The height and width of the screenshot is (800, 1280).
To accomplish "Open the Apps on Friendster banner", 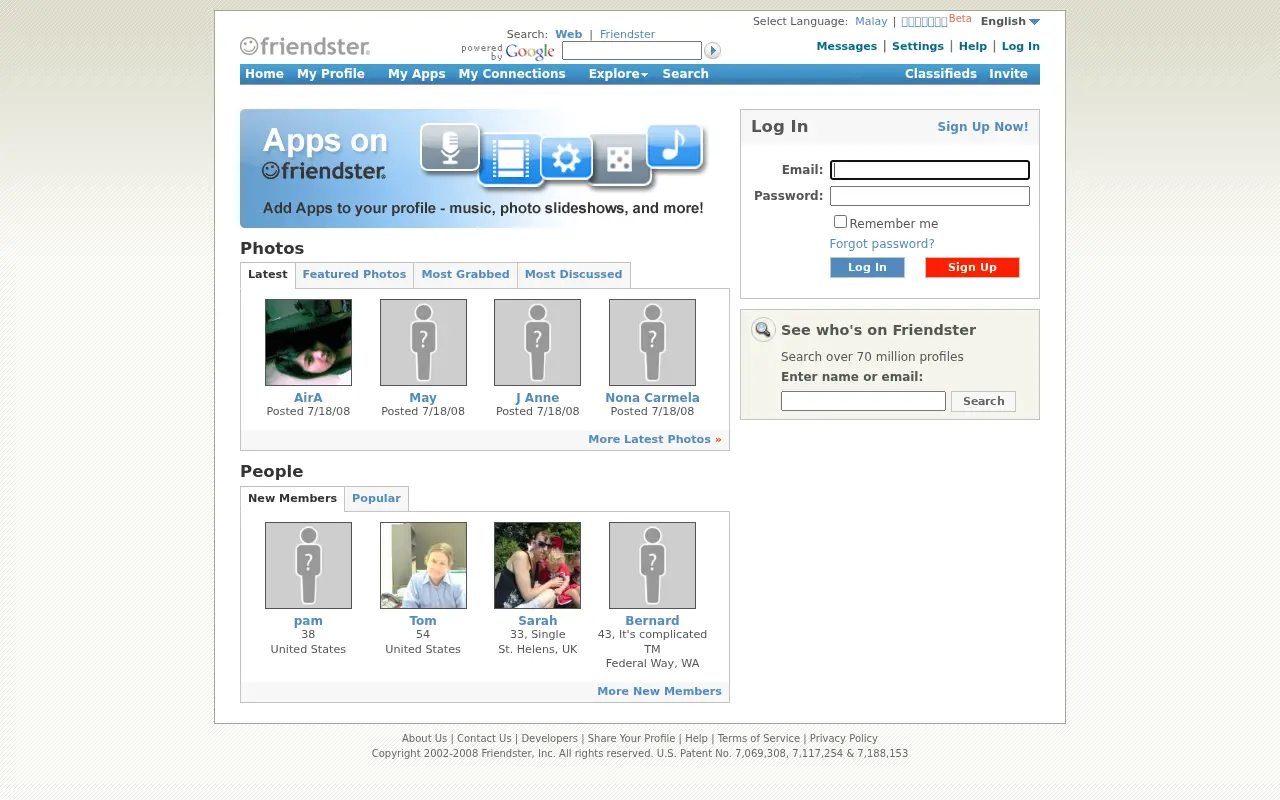I will 475,168.
